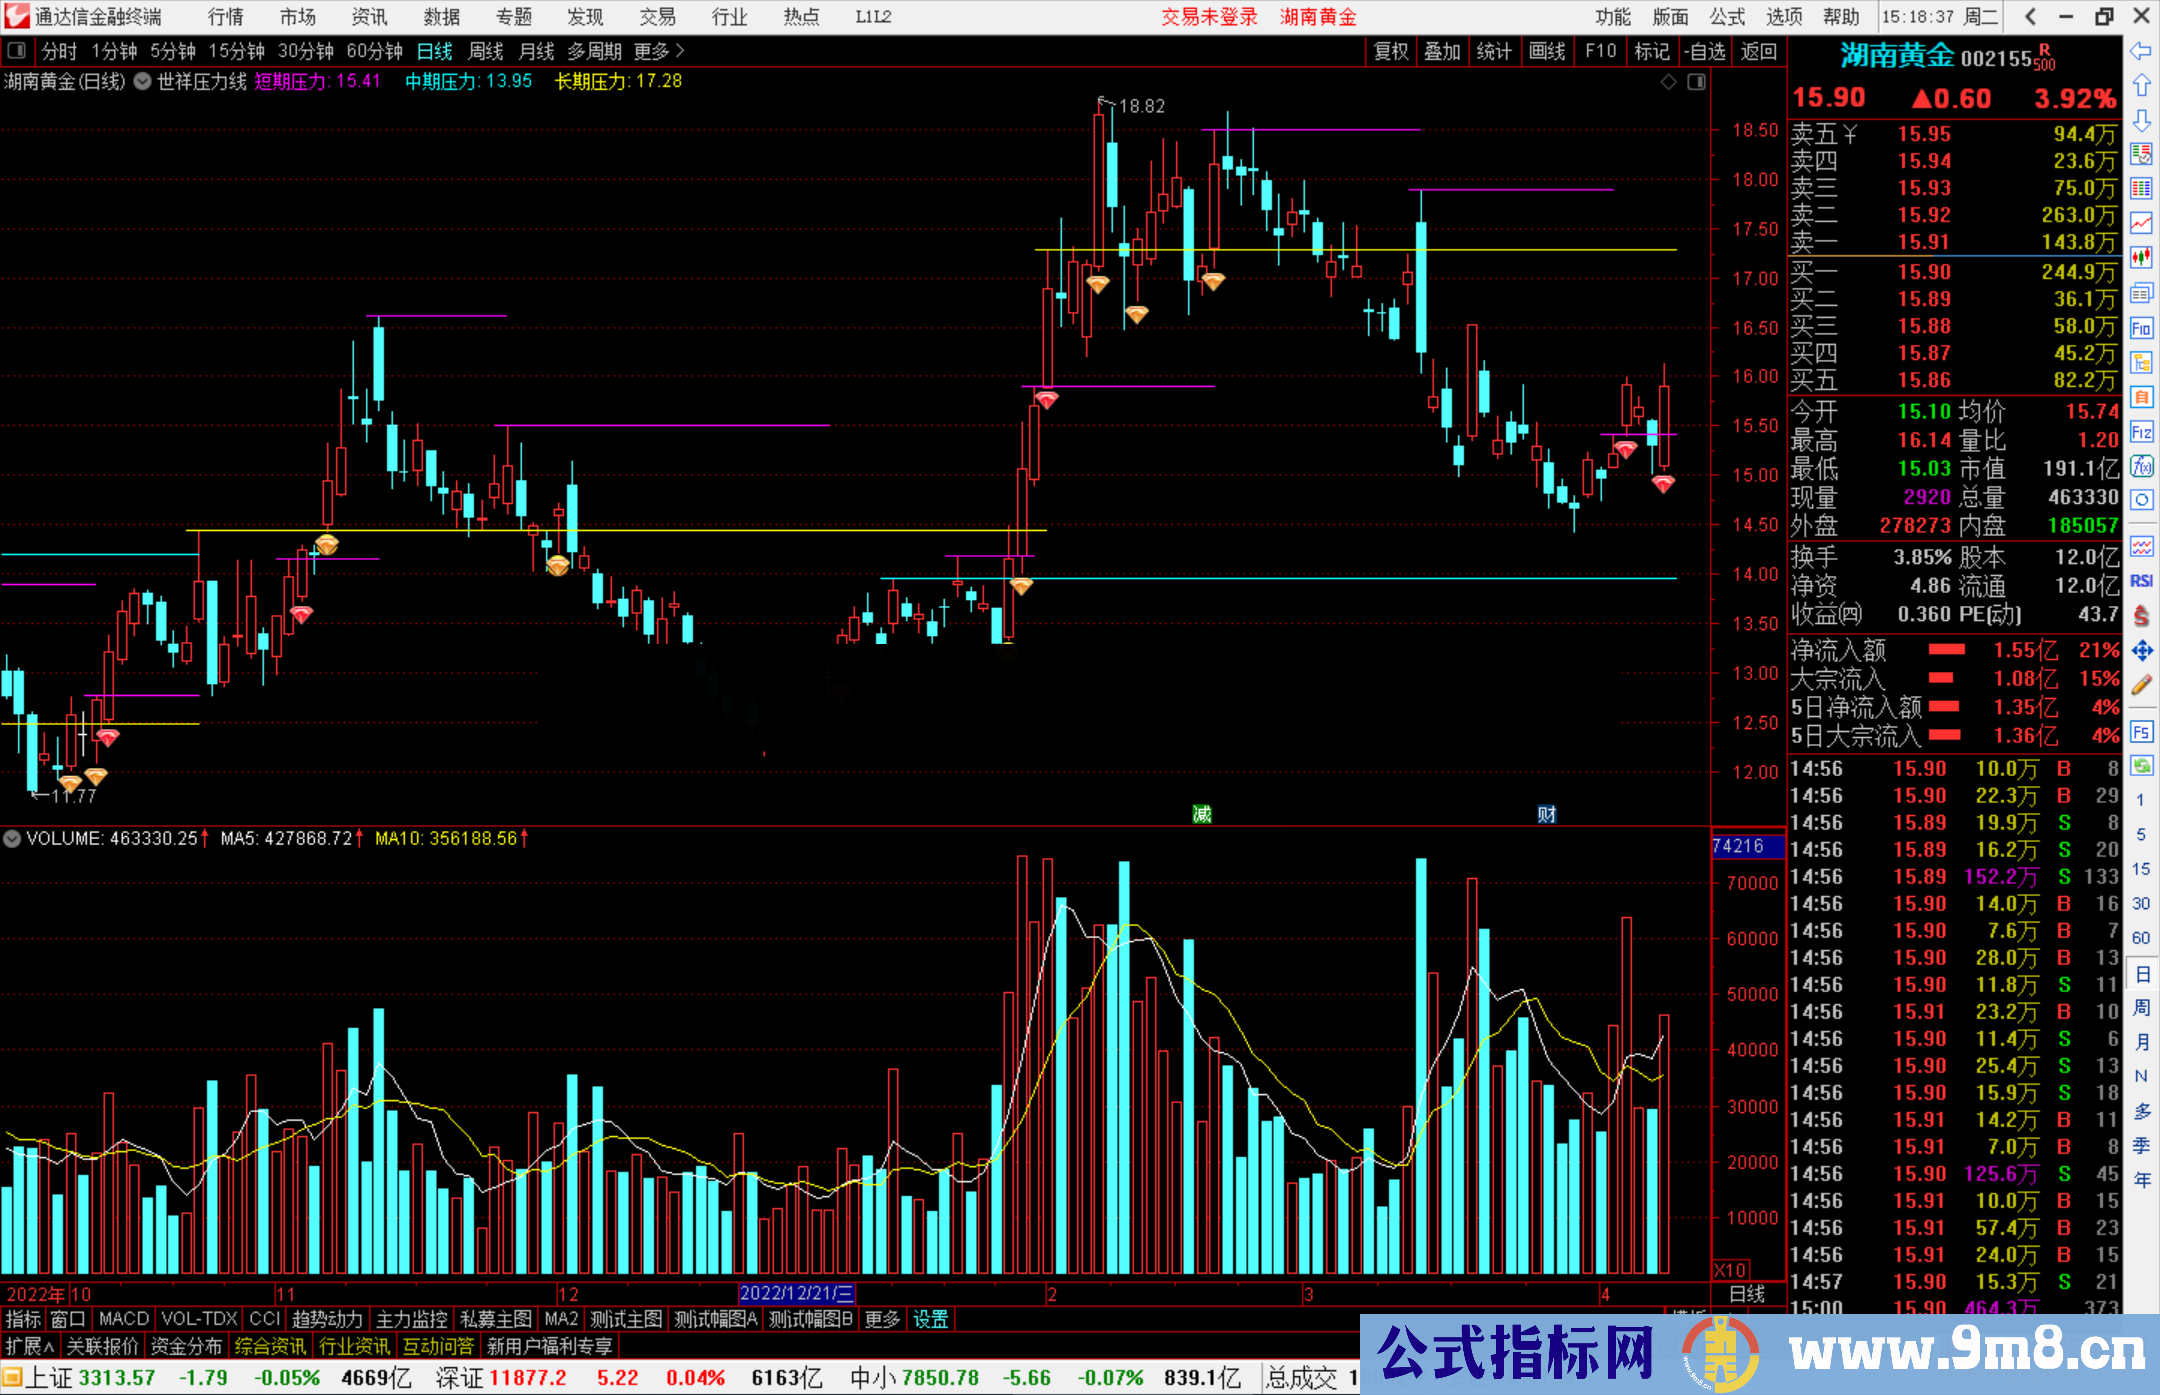The image size is (2160, 1395).
Task: Switch to the MACD indicator tab
Action: point(123,1319)
